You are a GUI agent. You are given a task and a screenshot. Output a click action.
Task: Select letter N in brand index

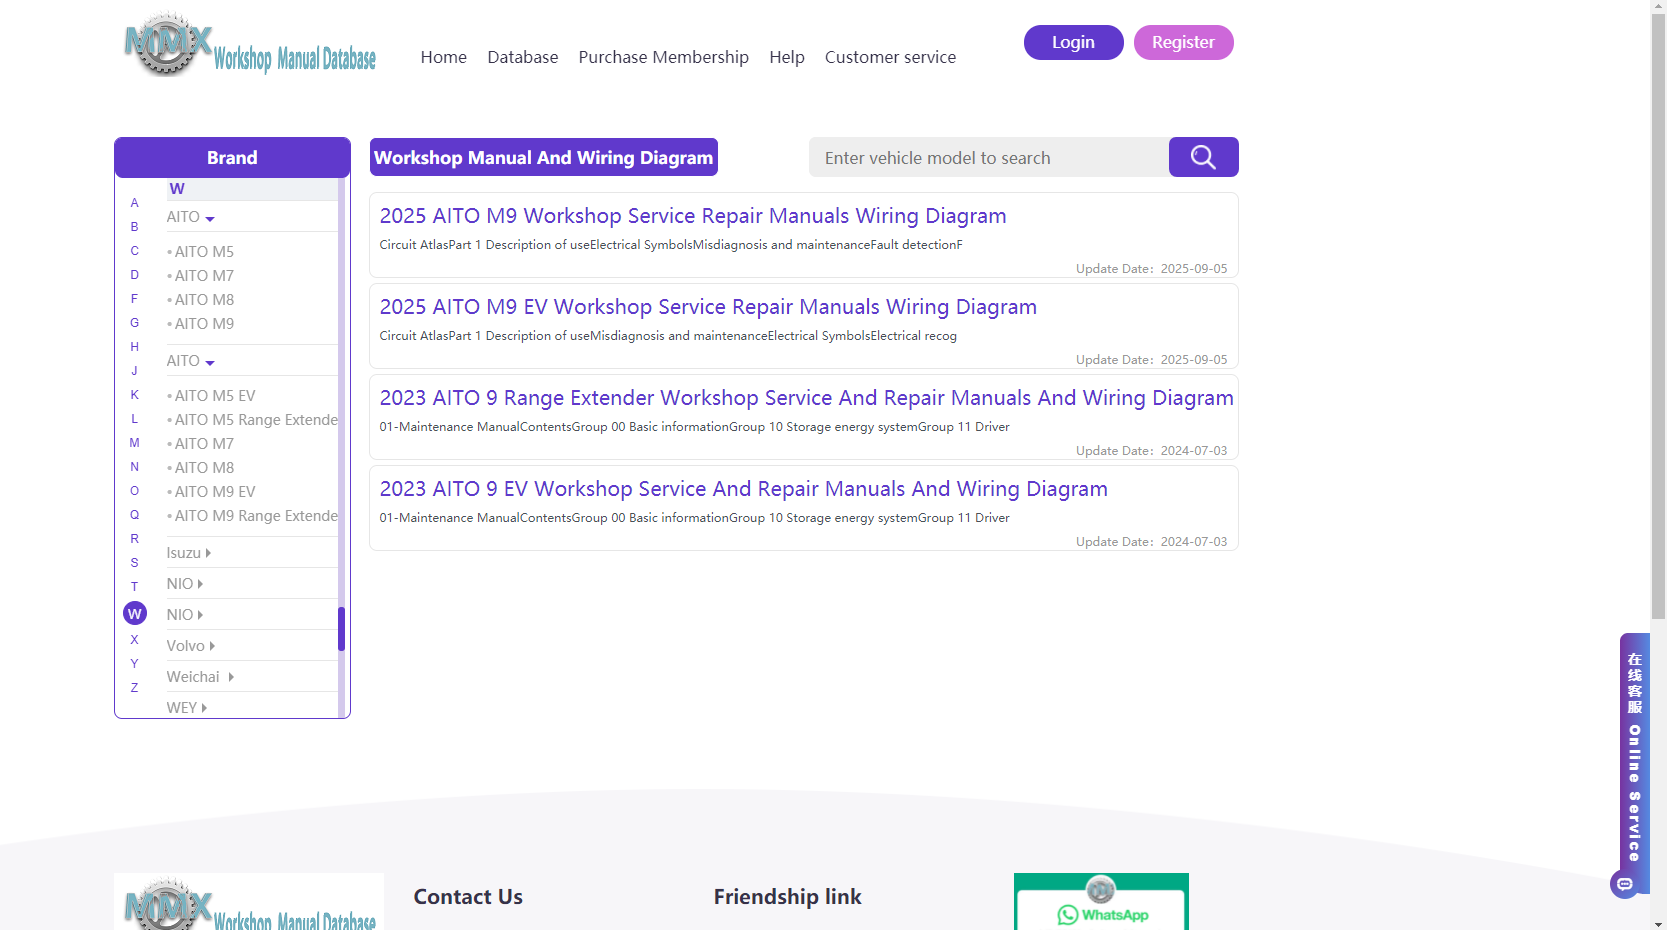(135, 467)
